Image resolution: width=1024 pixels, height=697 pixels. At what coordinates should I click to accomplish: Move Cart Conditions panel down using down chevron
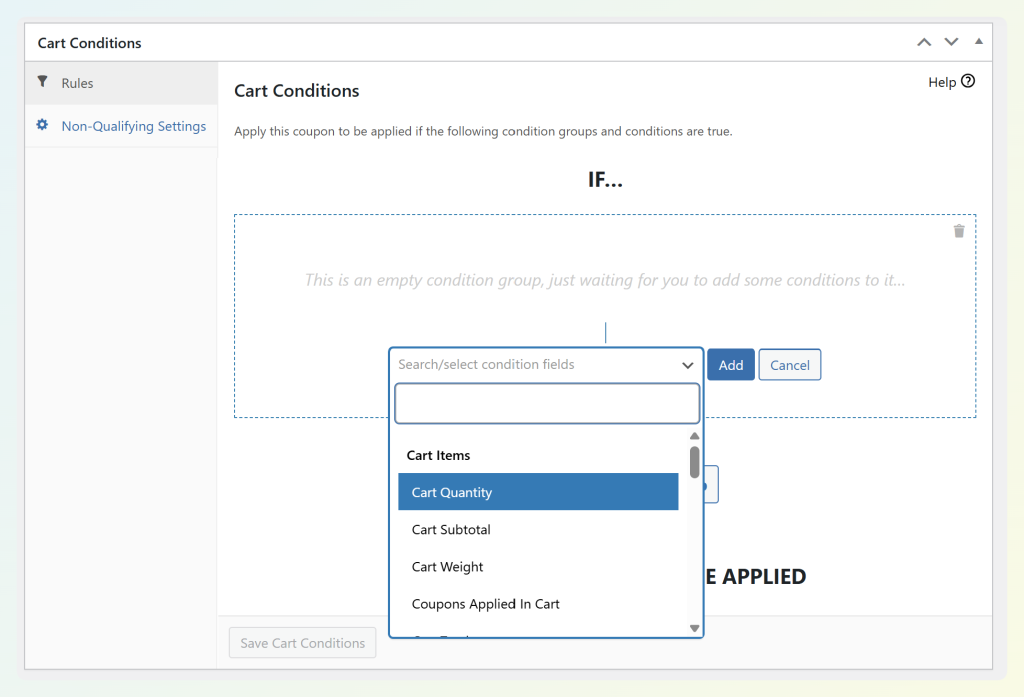(x=951, y=42)
